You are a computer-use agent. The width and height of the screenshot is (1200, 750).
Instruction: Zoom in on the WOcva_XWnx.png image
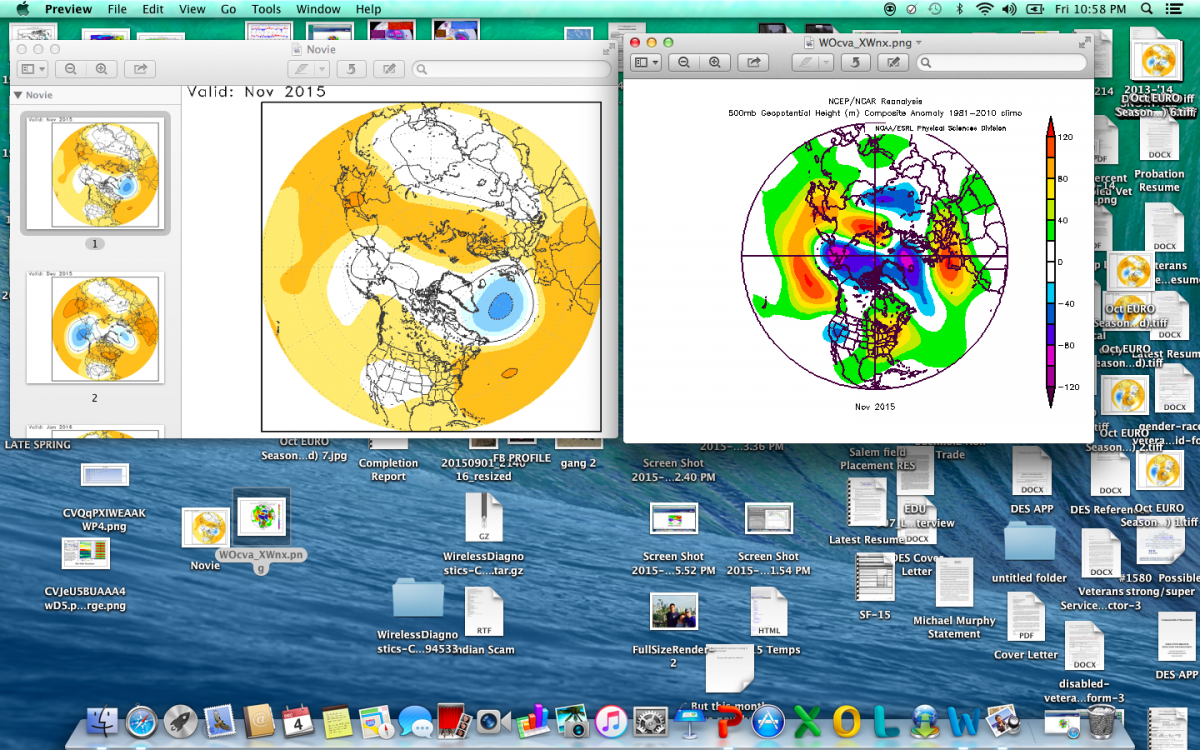click(714, 62)
